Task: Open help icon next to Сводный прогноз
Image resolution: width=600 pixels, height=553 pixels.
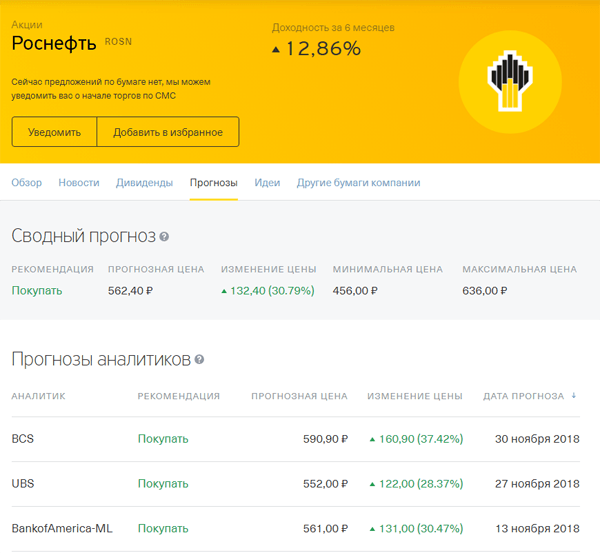Action: 164,237
